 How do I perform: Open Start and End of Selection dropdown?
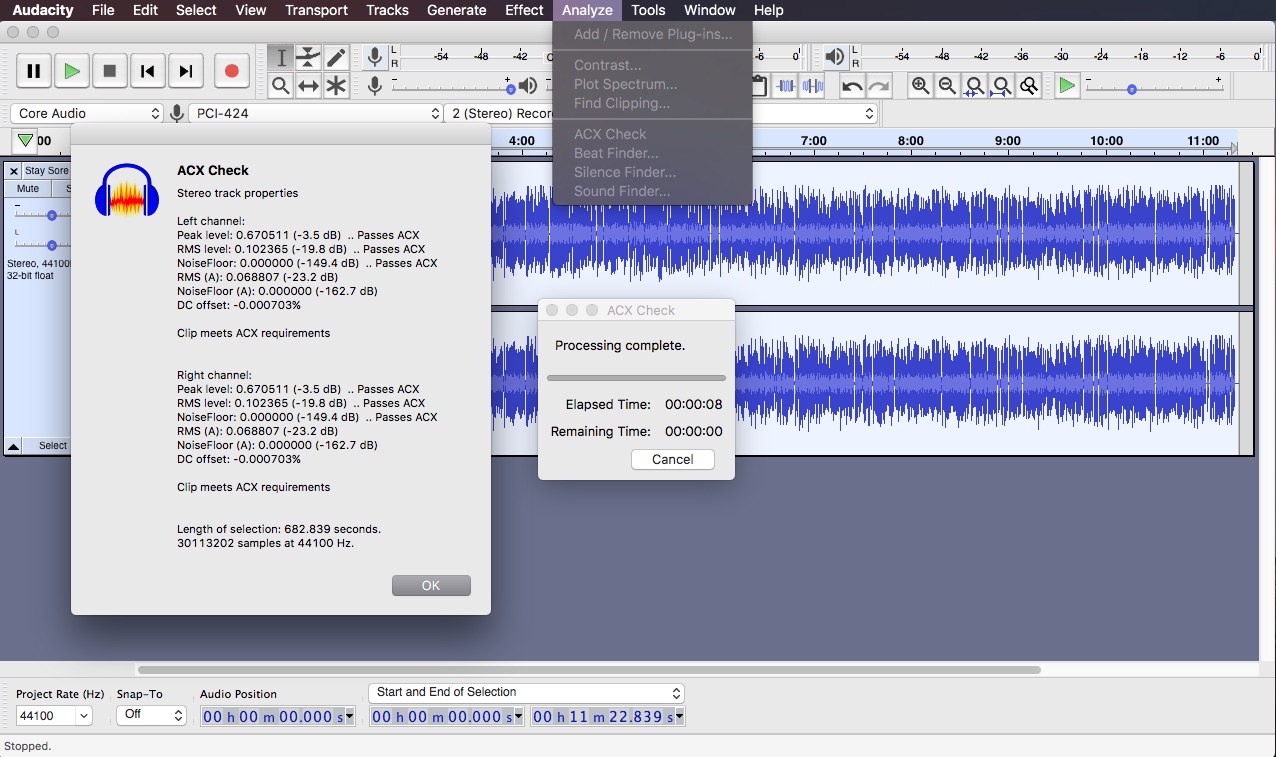point(527,692)
